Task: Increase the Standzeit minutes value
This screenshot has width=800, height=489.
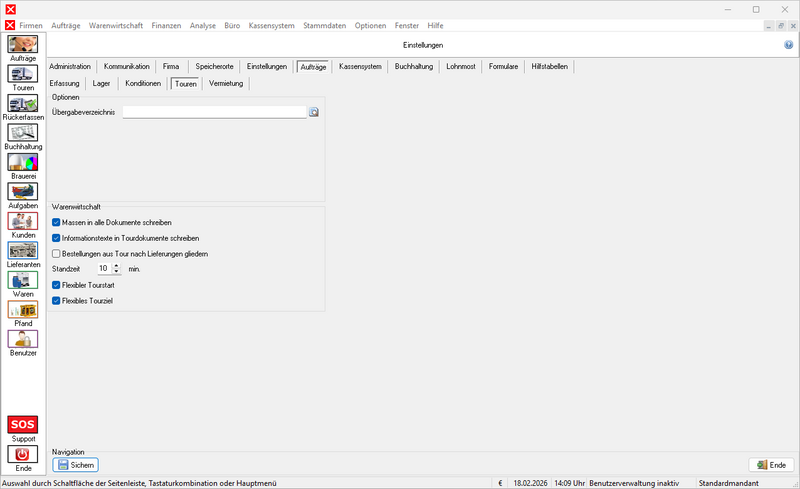Action: point(117,266)
